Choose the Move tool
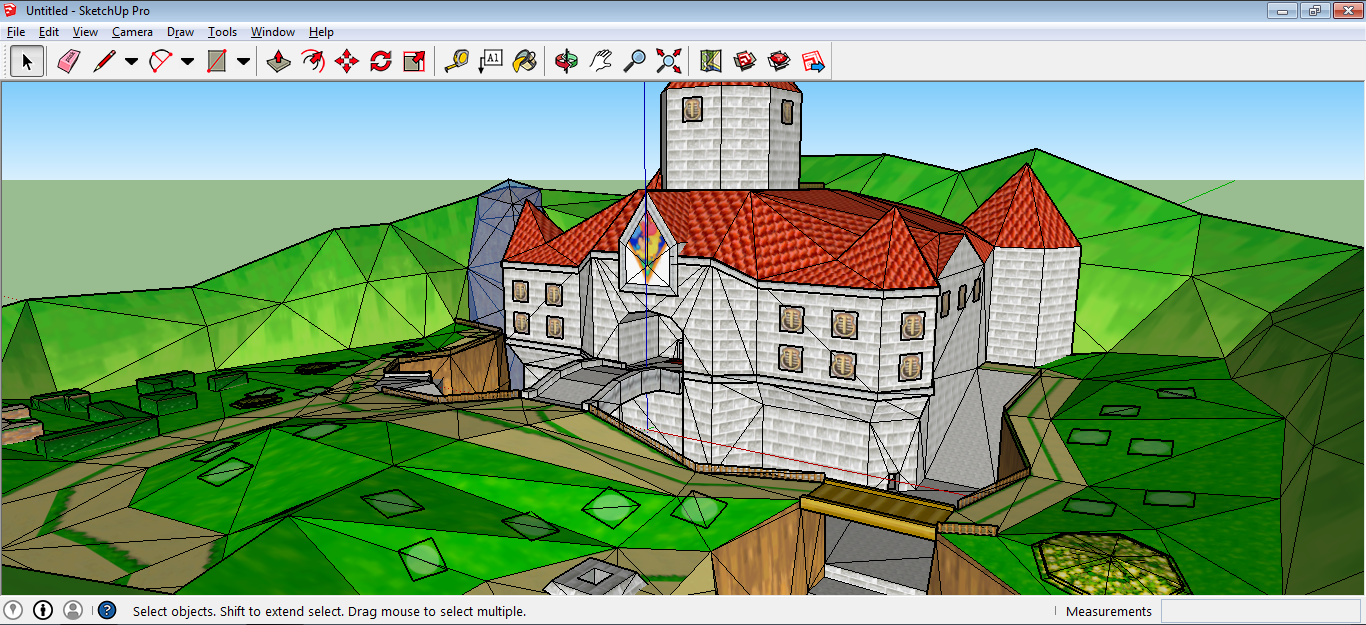1366x625 pixels. point(347,62)
